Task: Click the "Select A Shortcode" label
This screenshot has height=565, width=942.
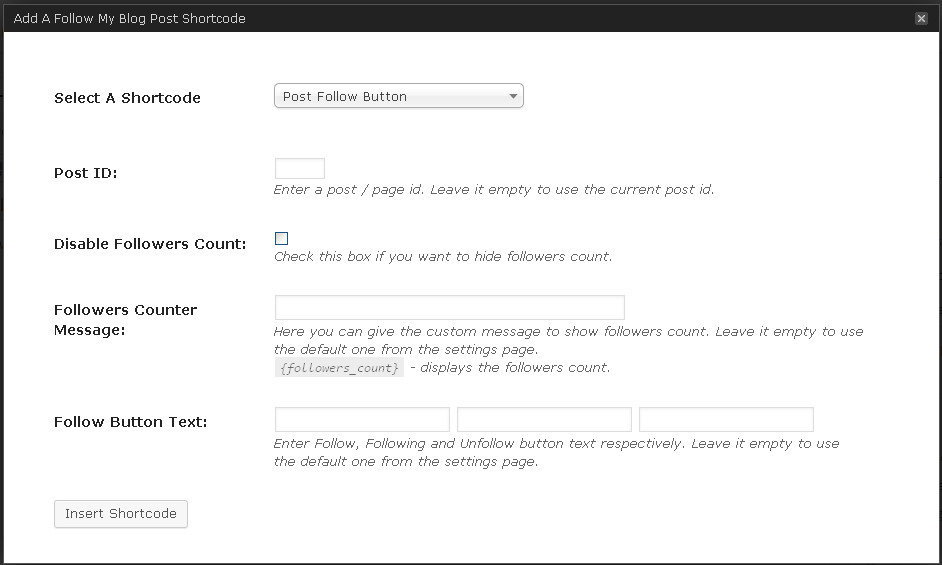Action: pos(127,98)
